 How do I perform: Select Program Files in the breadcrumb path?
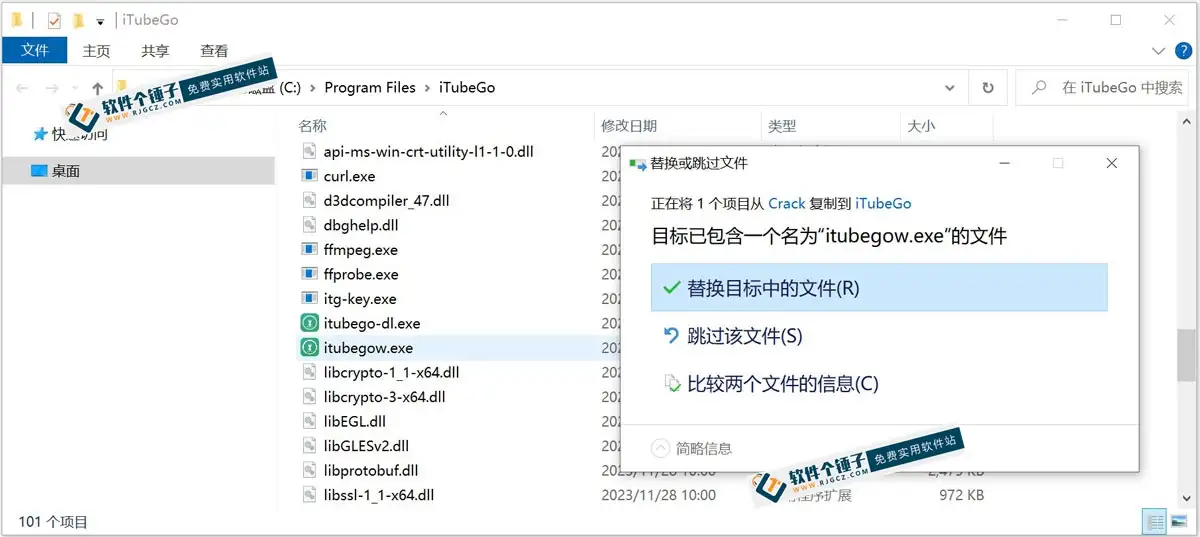pos(370,88)
